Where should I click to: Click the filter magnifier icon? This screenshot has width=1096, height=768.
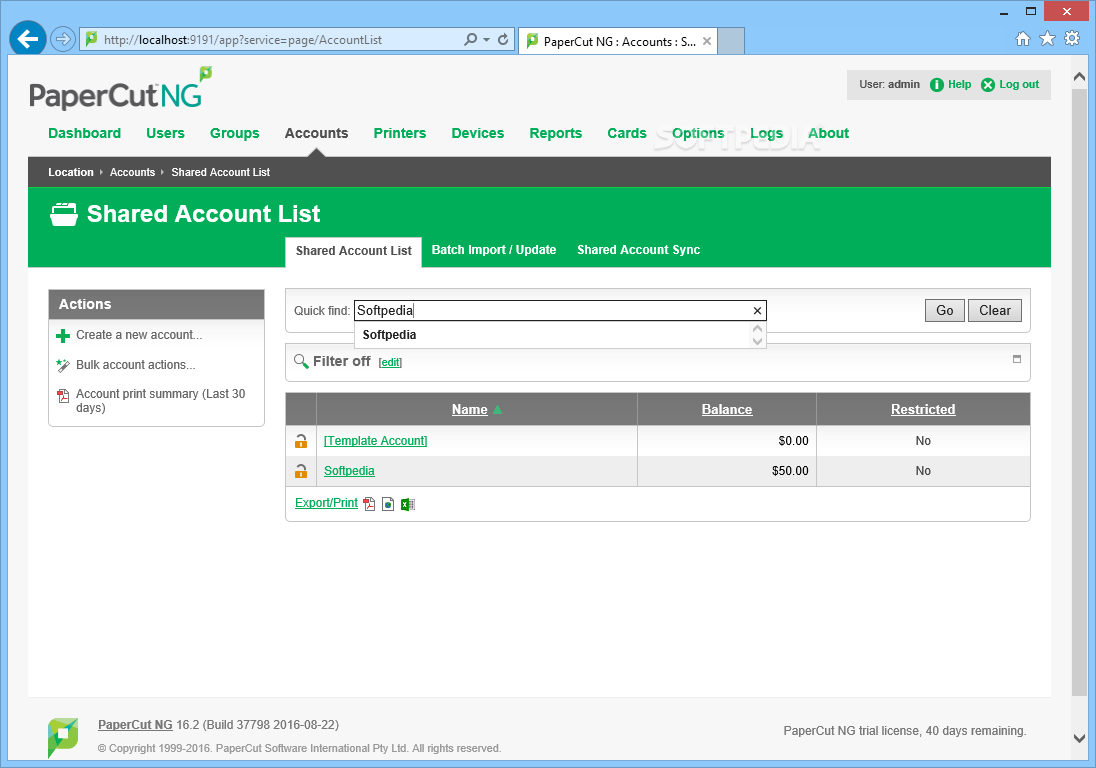click(301, 361)
